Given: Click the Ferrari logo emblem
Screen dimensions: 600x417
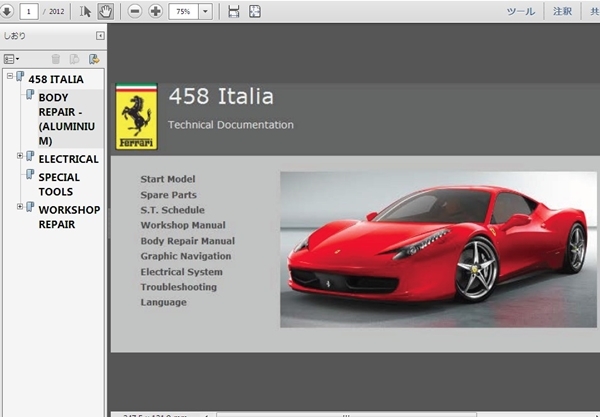Looking at the screenshot, I should click(137, 117).
